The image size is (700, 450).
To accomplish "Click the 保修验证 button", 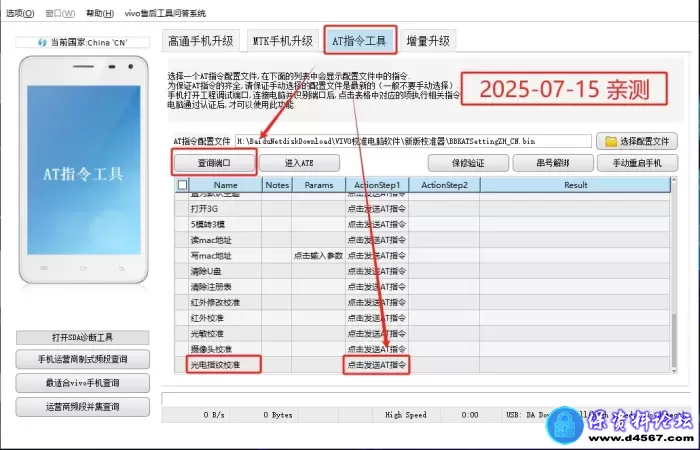I will coord(468,163).
